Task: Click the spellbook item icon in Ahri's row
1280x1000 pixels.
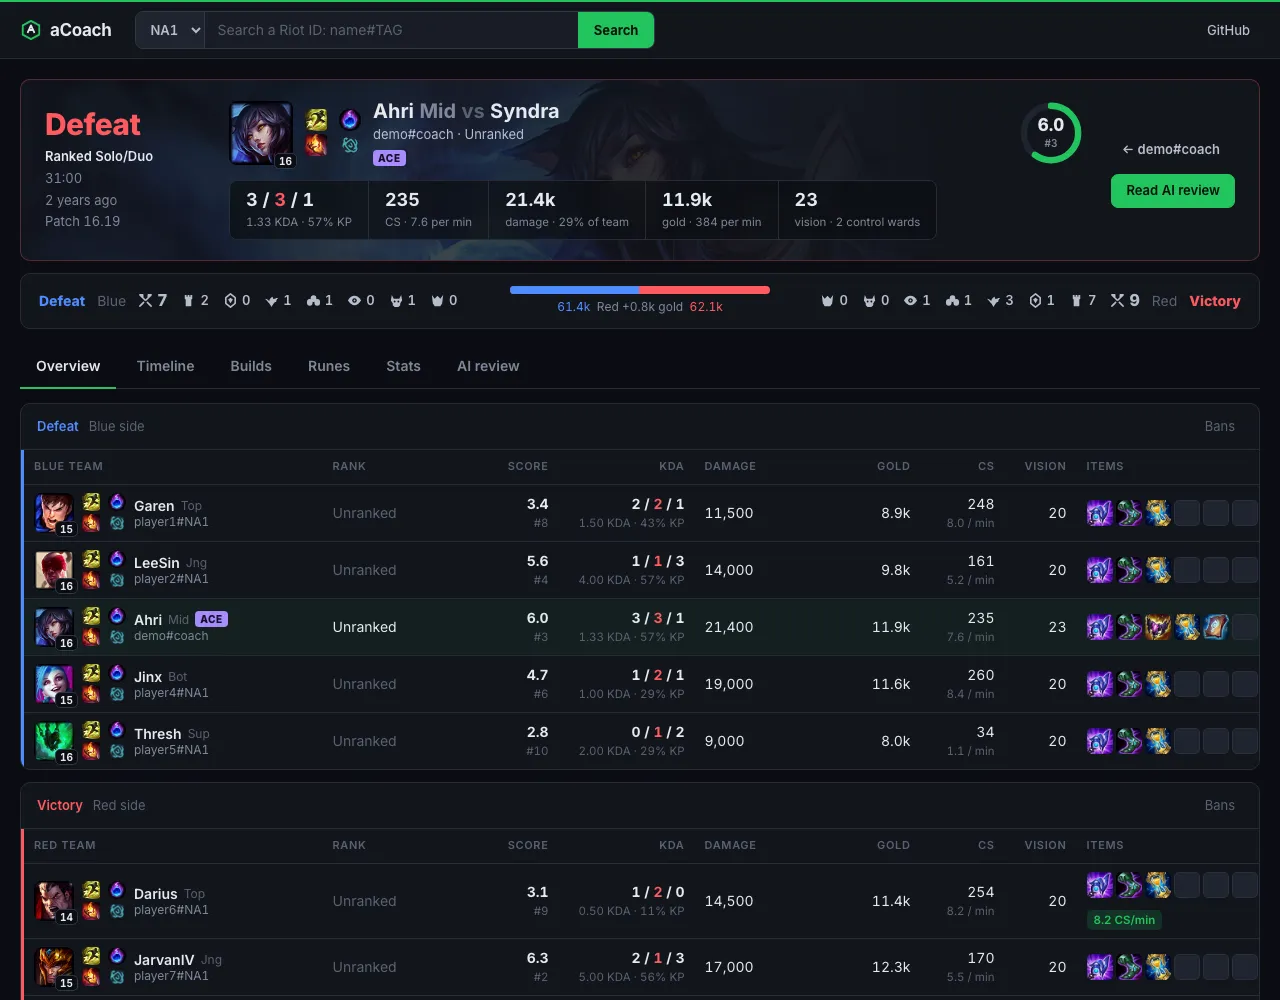Action: point(1216,627)
